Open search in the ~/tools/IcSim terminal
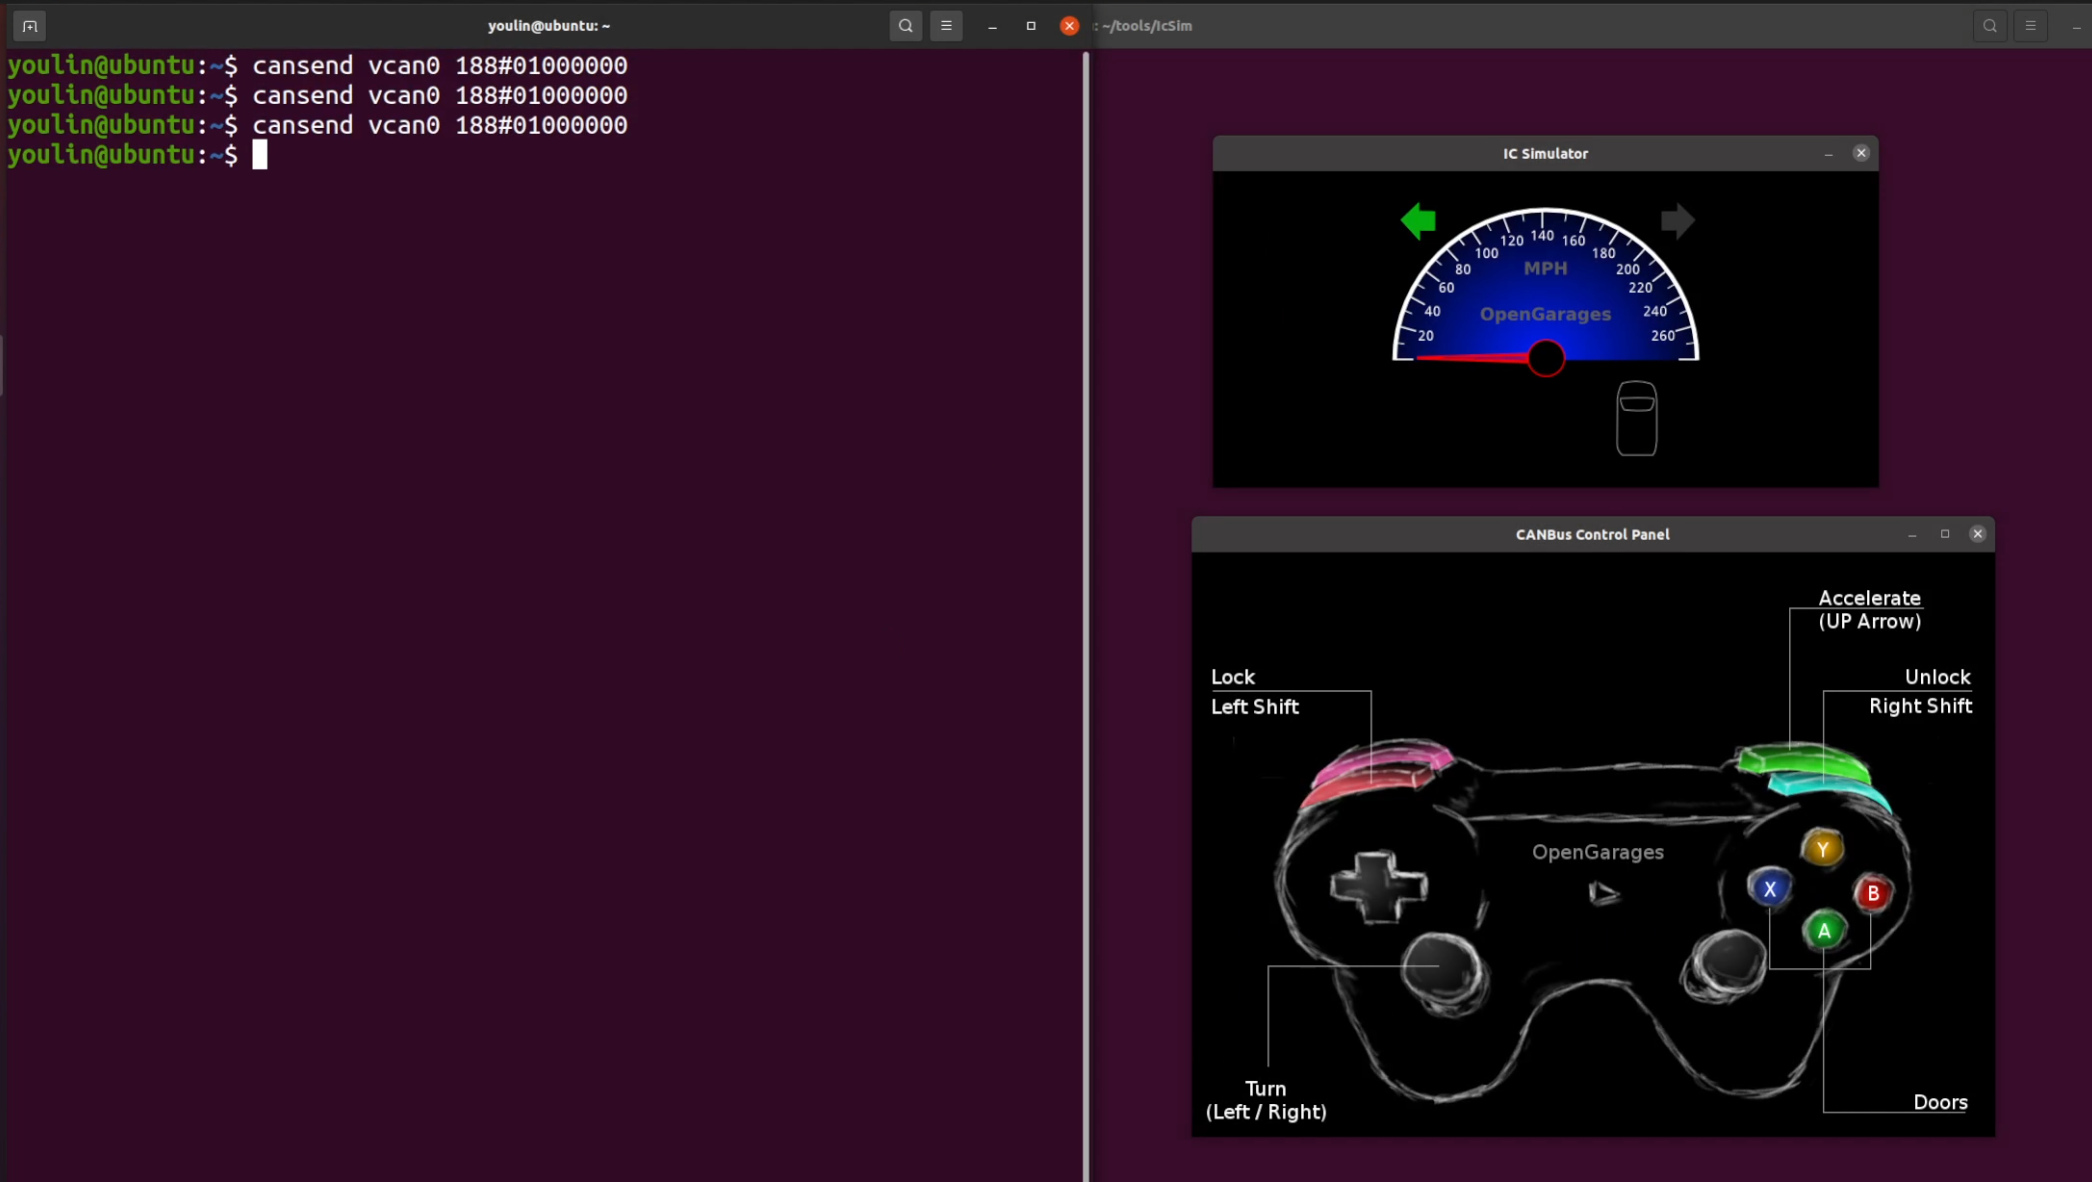Image resolution: width=2092 pixels, height=1182 pixels. [x=1990, y=26]
